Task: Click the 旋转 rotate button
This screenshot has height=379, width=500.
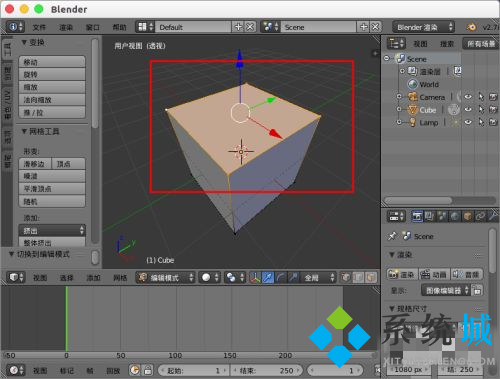Action: pos(52,74)
